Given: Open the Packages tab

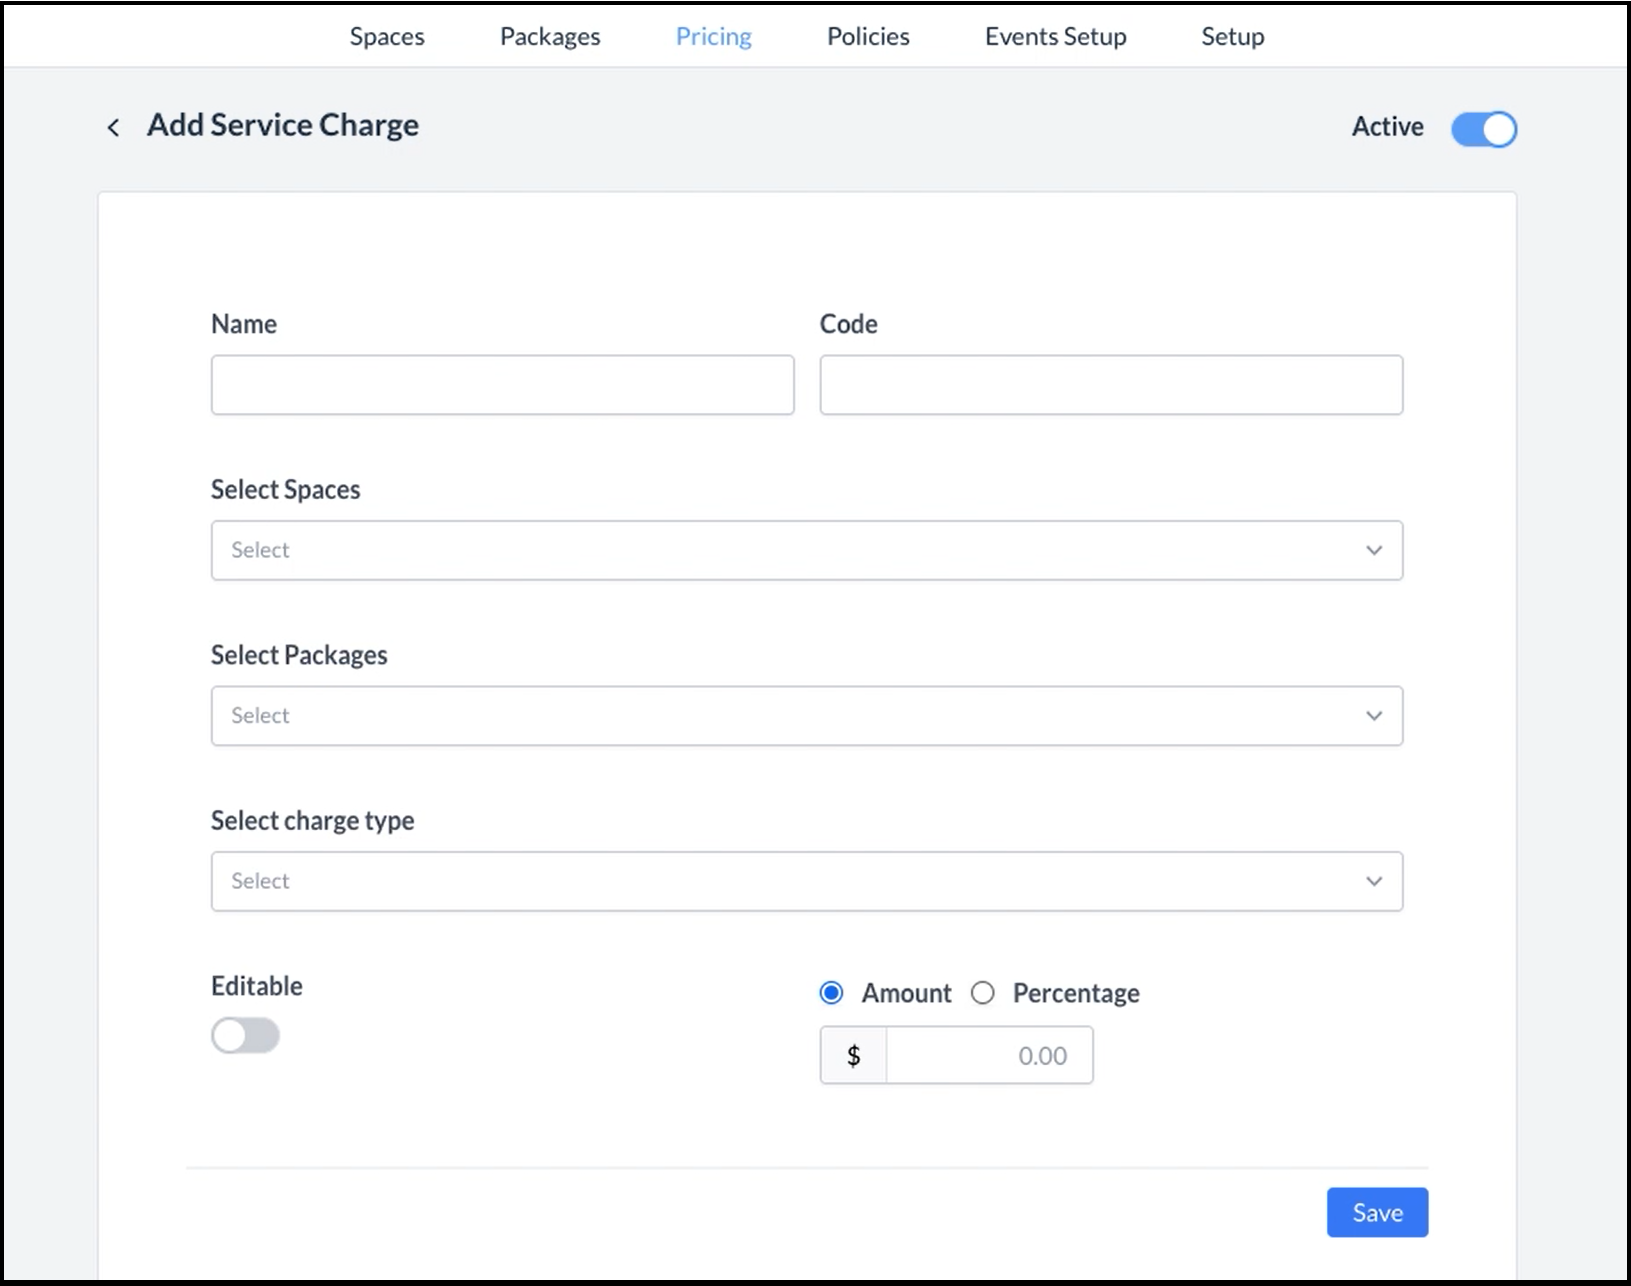Looking at the screenshot, I should pyautogui.click(x=550, y=37).
